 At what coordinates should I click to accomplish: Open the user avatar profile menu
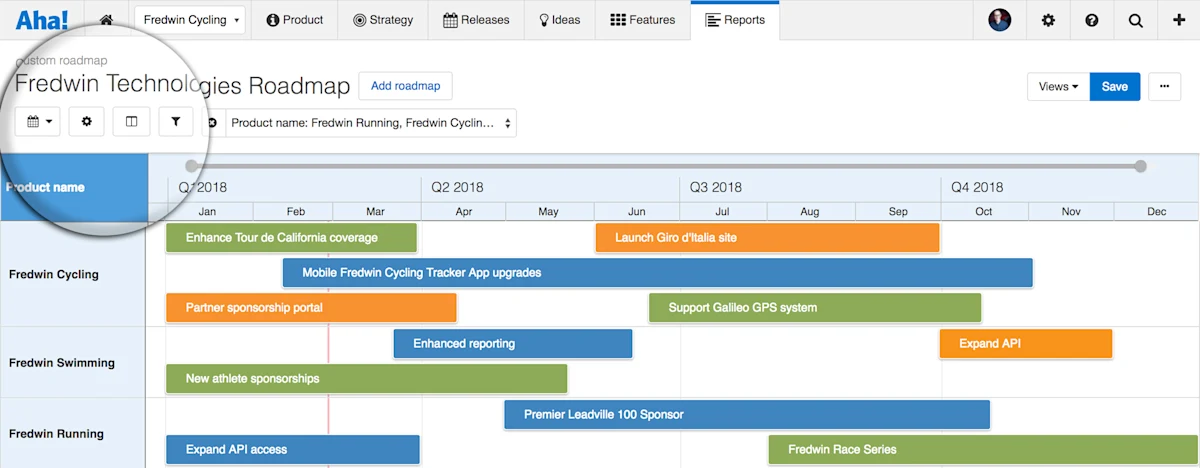1000,20
